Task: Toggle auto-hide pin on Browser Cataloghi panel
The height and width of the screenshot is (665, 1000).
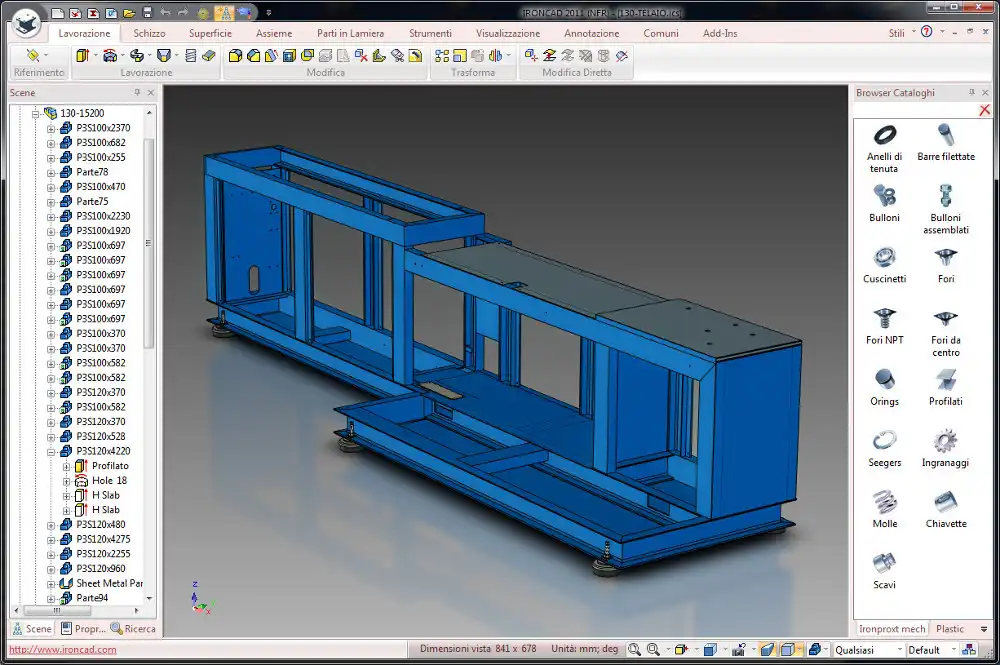Action: point(971,93)
